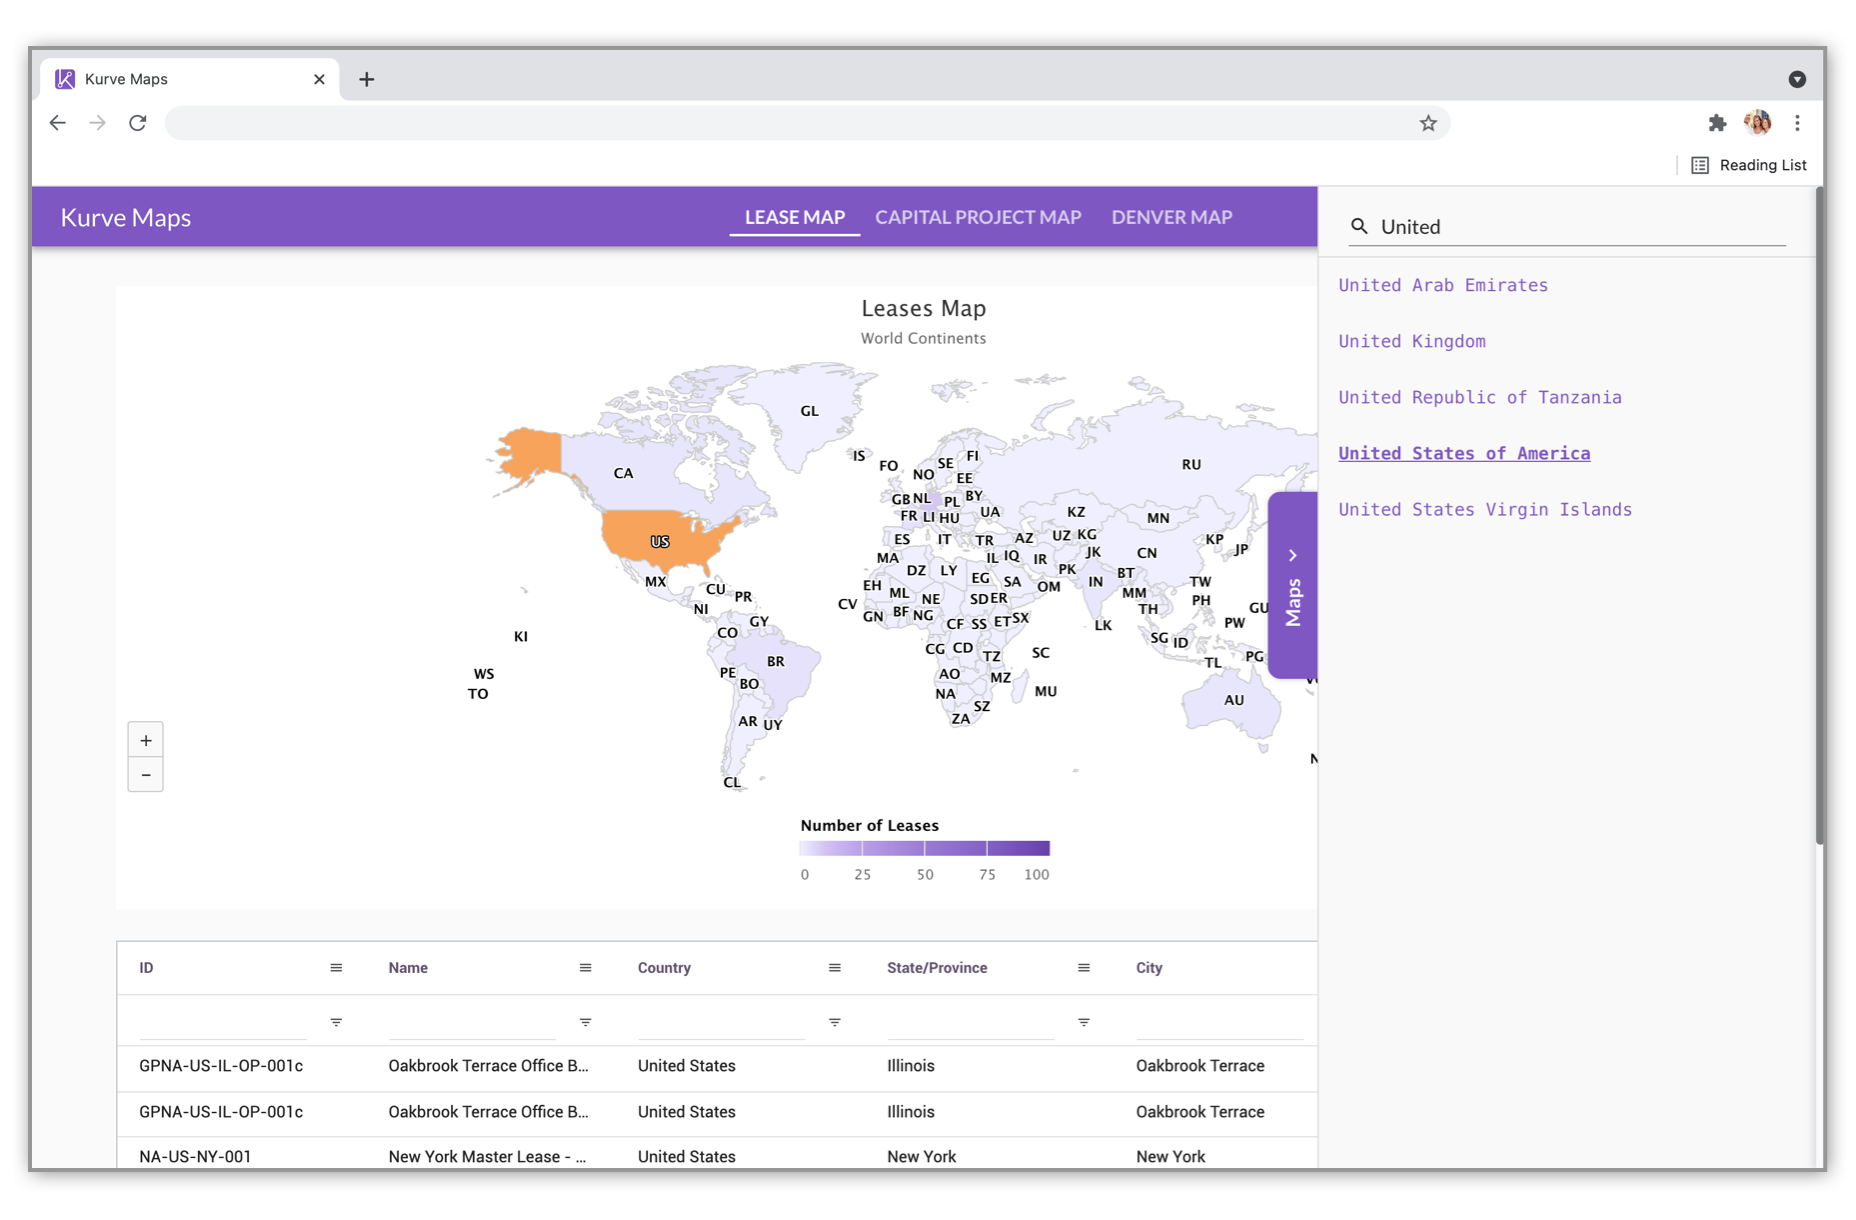Click the first Oakbrook Terrace Office name cell
Screen dimensions: 1856x1220
[x=488, y=1066]
